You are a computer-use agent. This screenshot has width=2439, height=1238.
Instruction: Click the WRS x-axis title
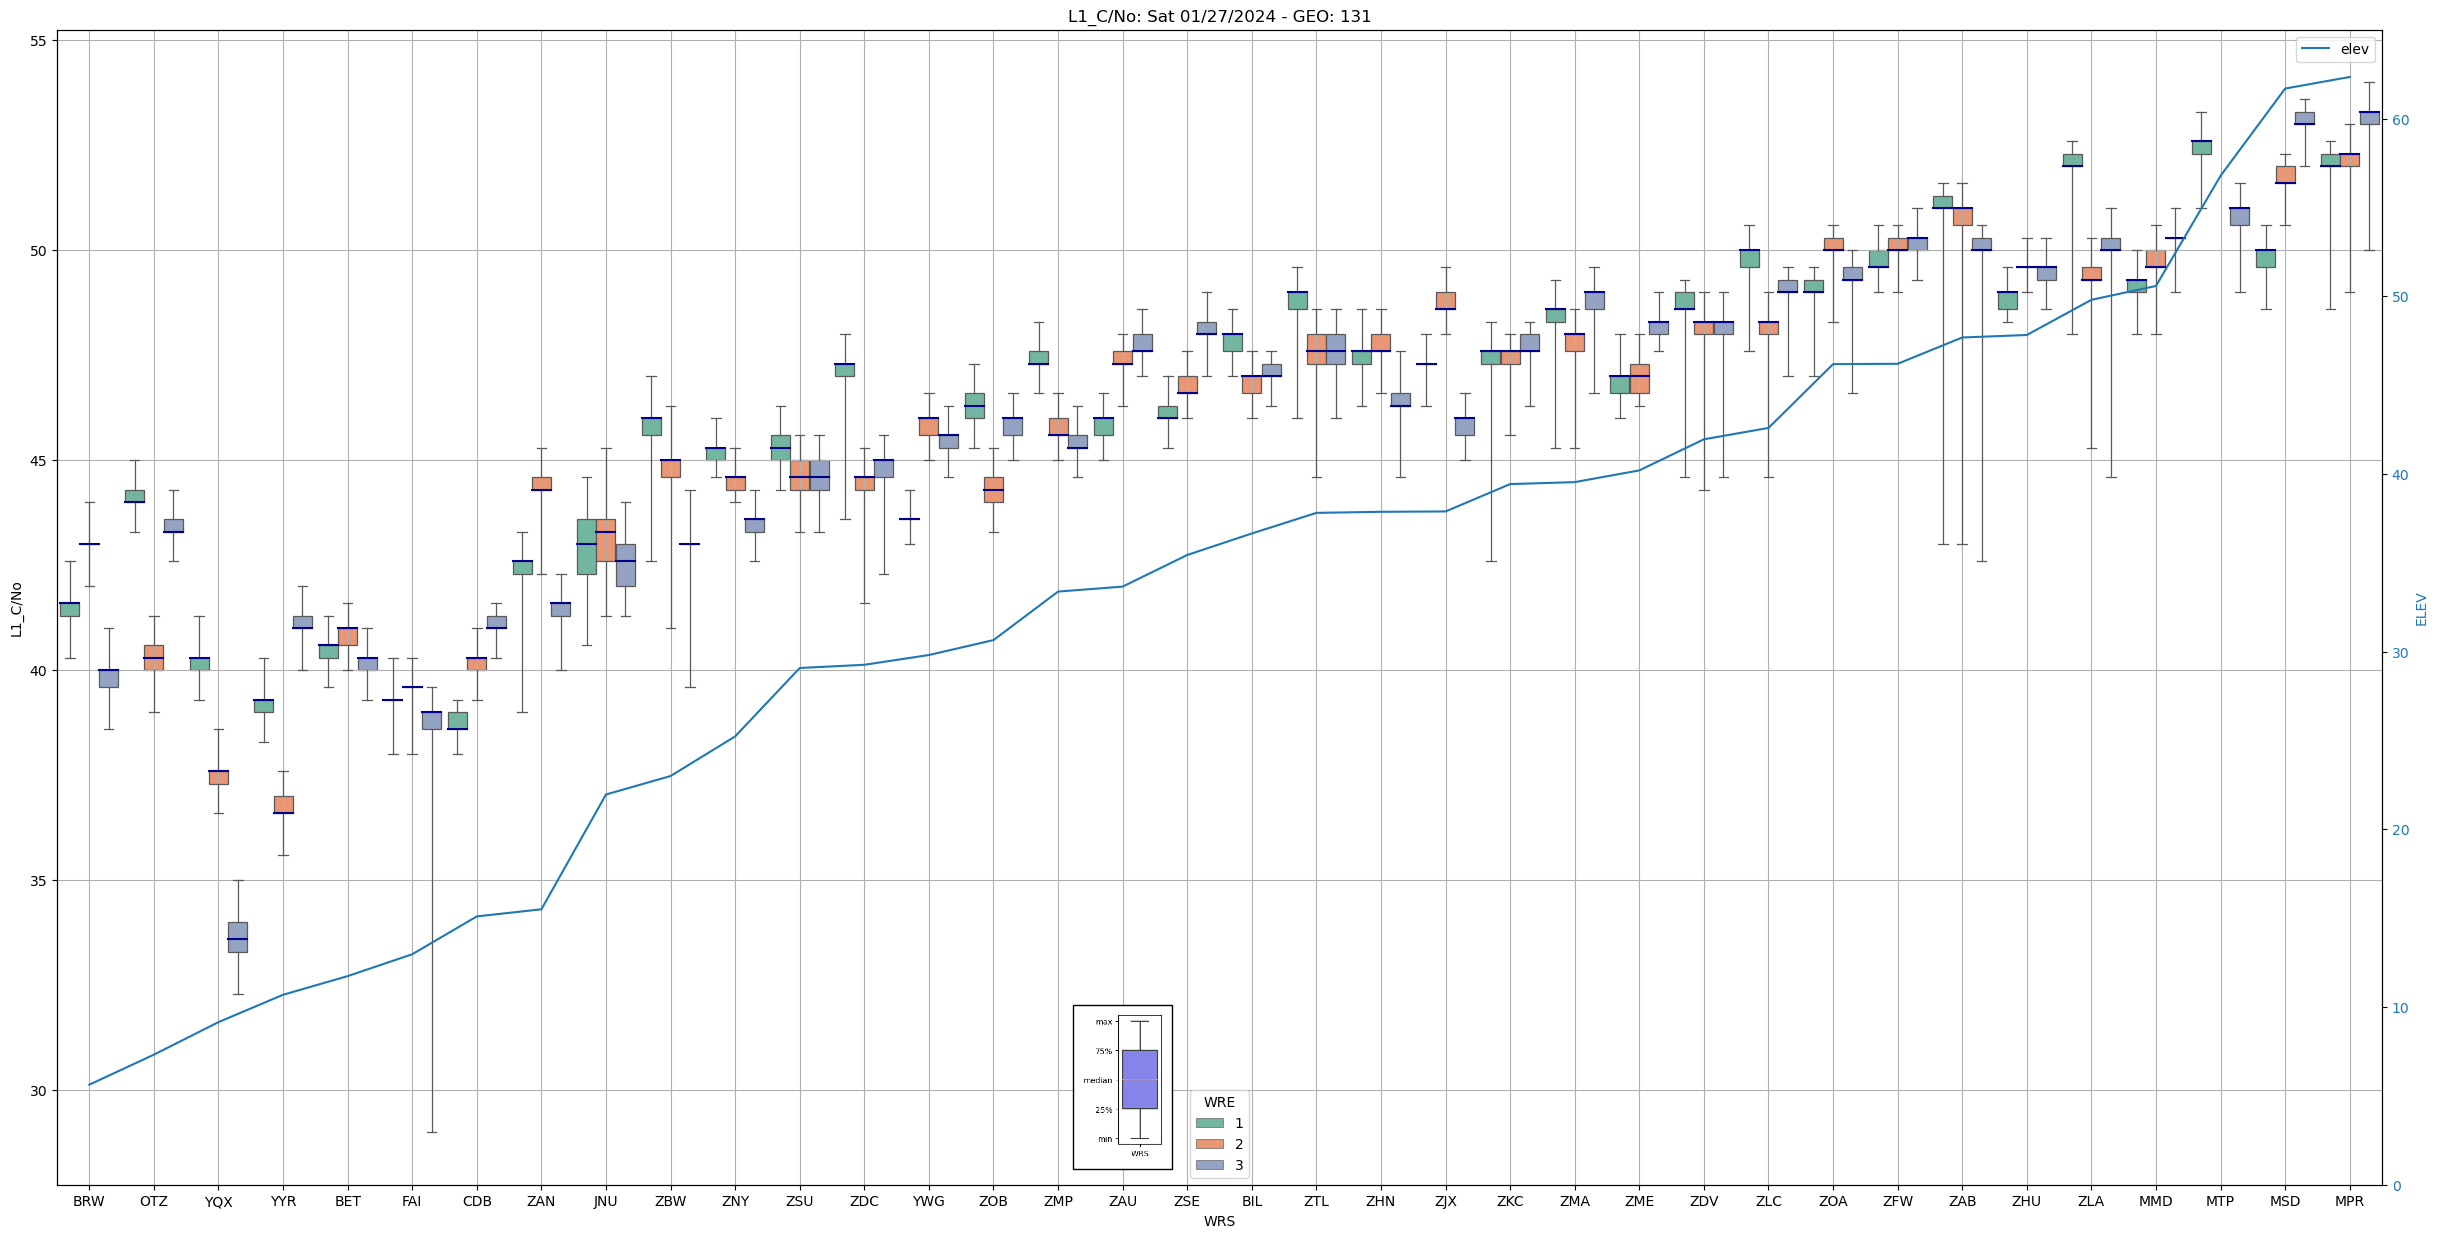[1219, 1221]
